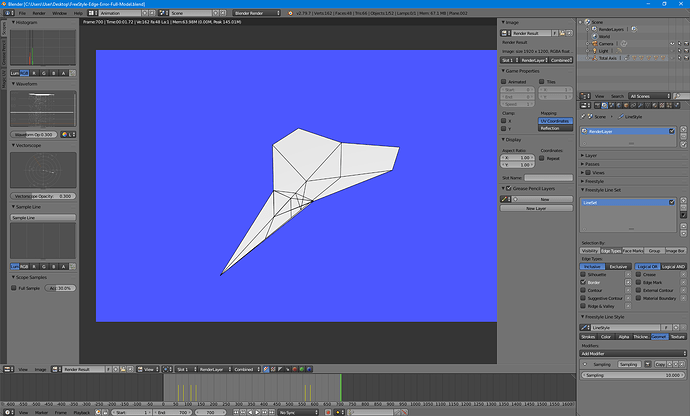This screenshot has height=416, width=690.
Task: Adjust the Waveform Opacity slider
Action: (x=34, y=135)
